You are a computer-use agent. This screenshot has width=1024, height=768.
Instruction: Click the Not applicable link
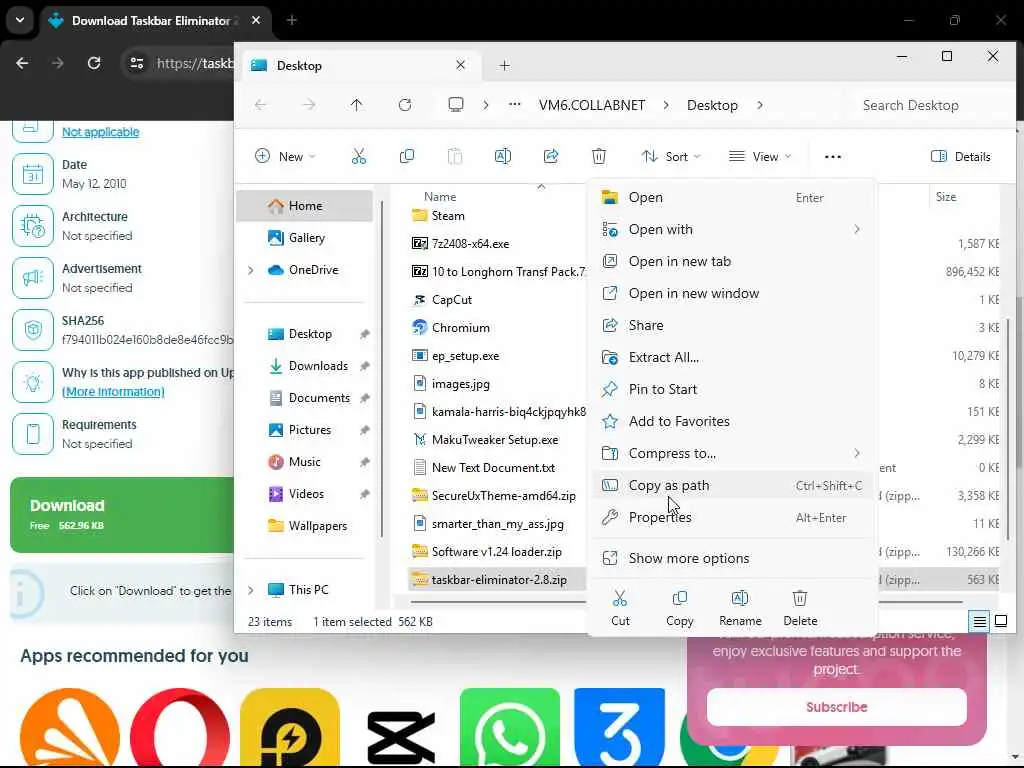point(101,132)
